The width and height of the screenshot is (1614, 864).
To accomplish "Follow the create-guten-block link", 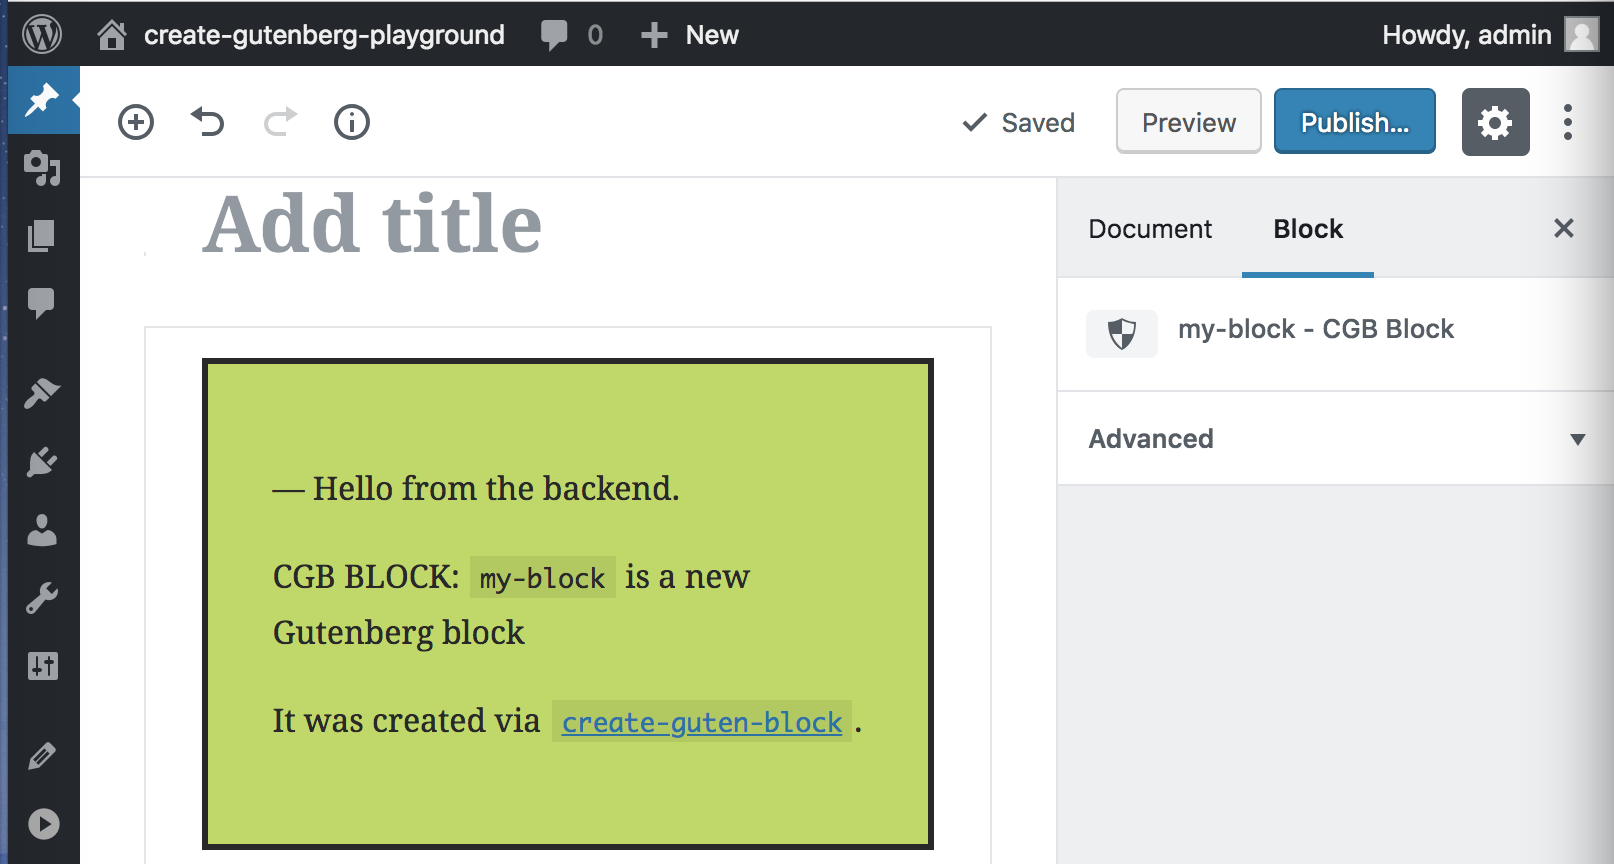I will (702, 722).
